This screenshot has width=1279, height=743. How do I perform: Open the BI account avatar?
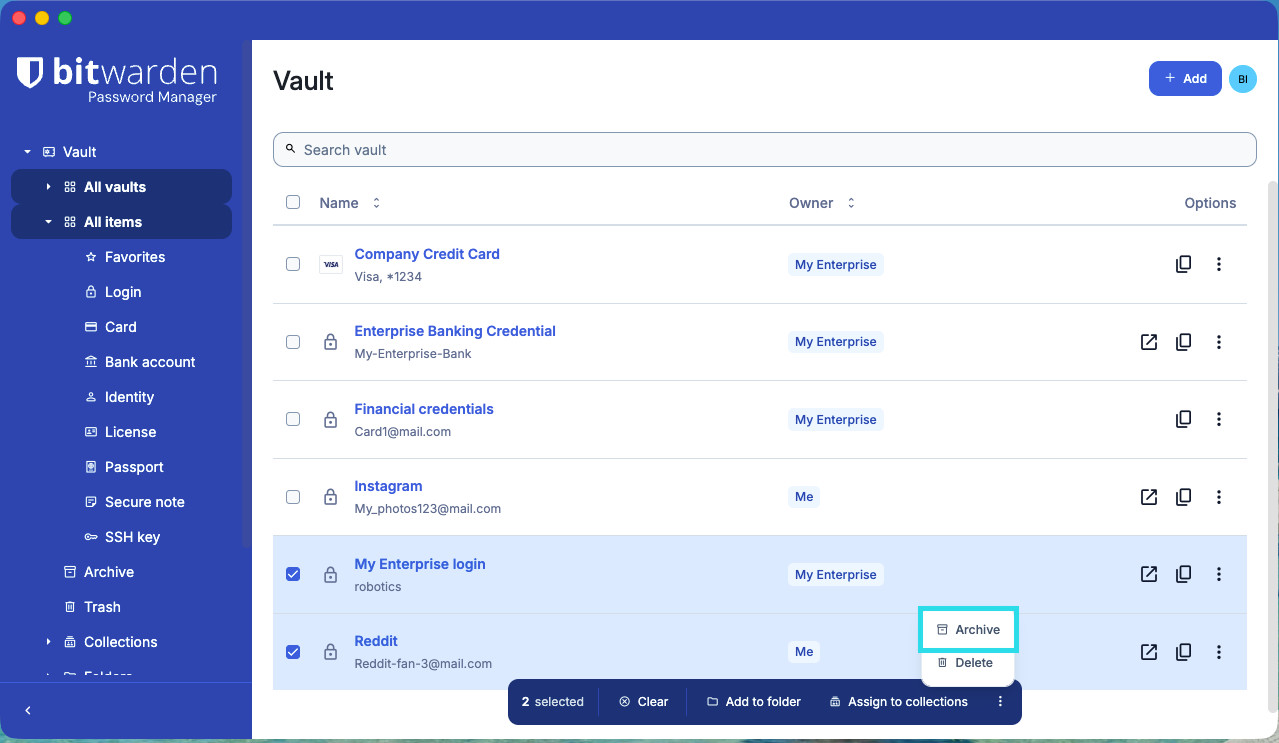pyautogui.click(x=1243, y=79)
